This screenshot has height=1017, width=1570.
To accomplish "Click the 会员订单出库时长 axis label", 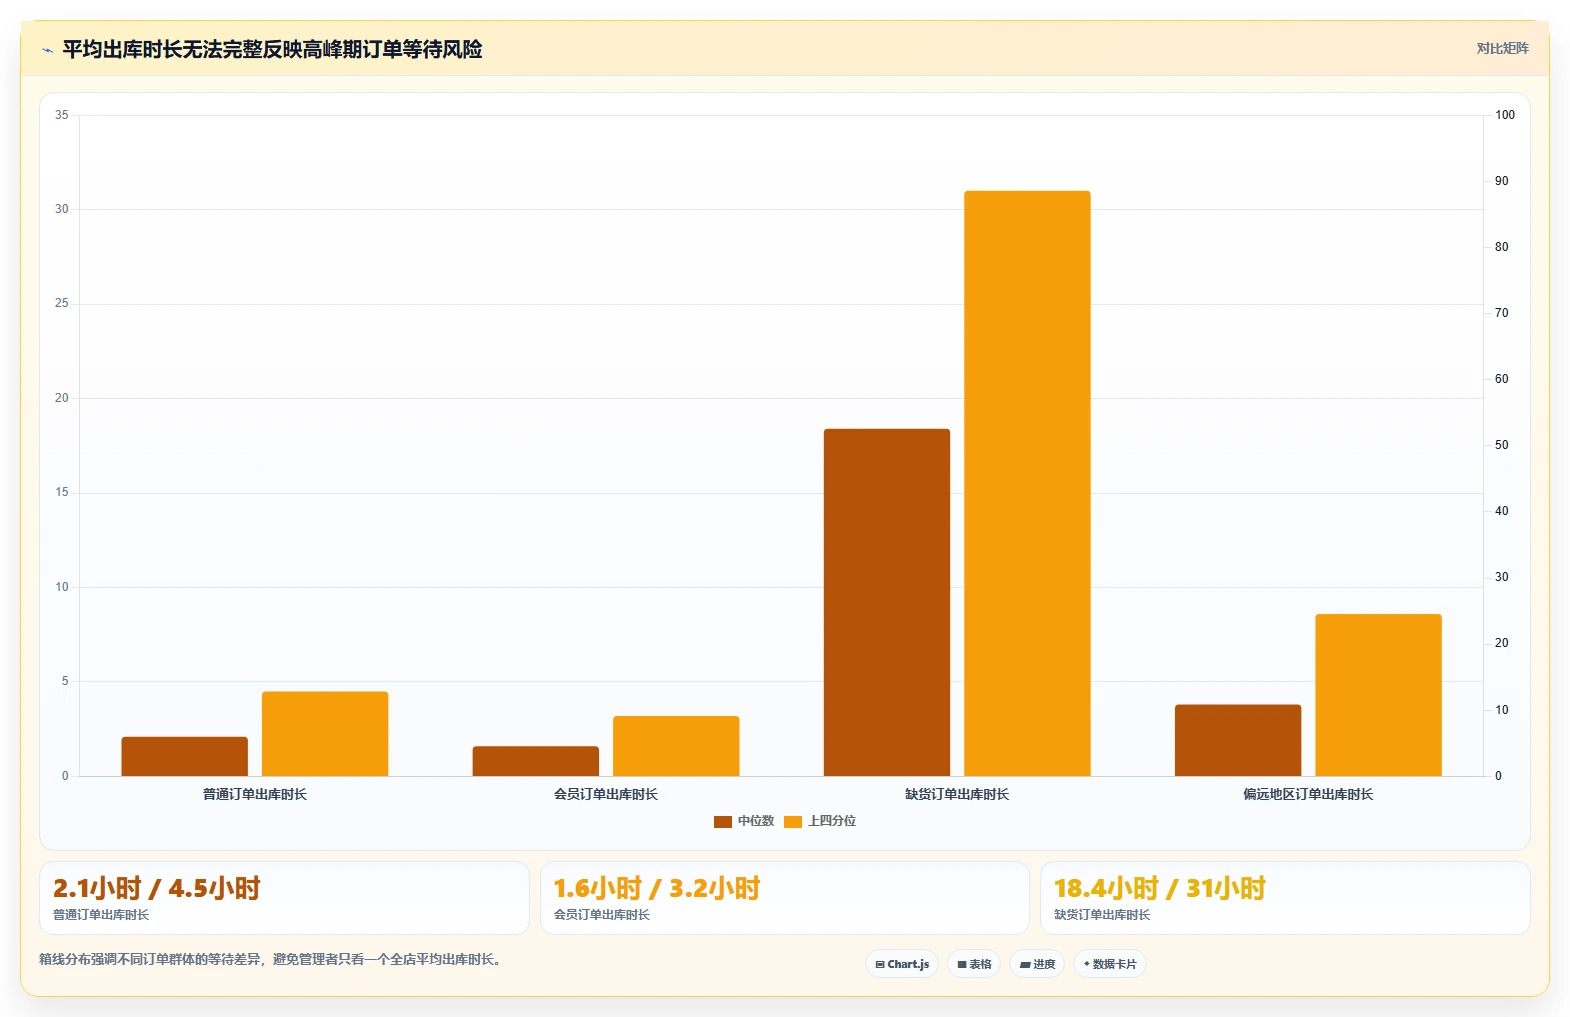I will (x=606, y=794).
